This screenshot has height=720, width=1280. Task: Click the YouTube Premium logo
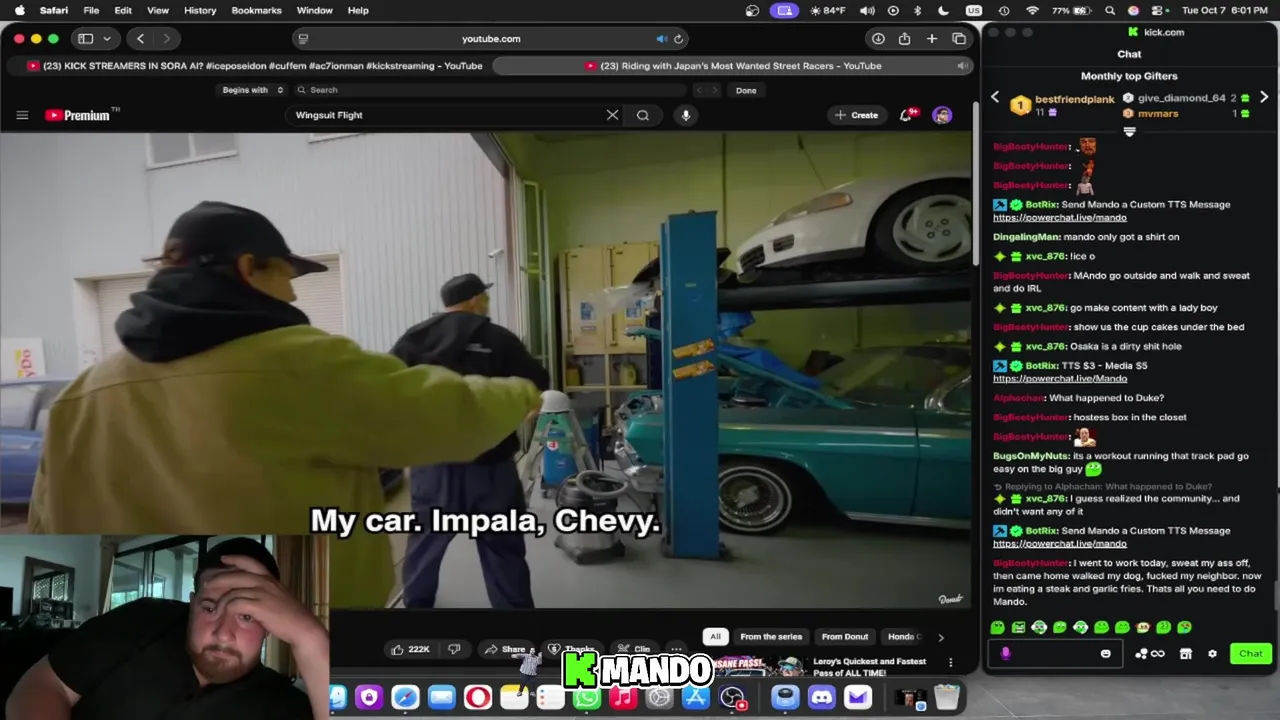click(82, 115)
